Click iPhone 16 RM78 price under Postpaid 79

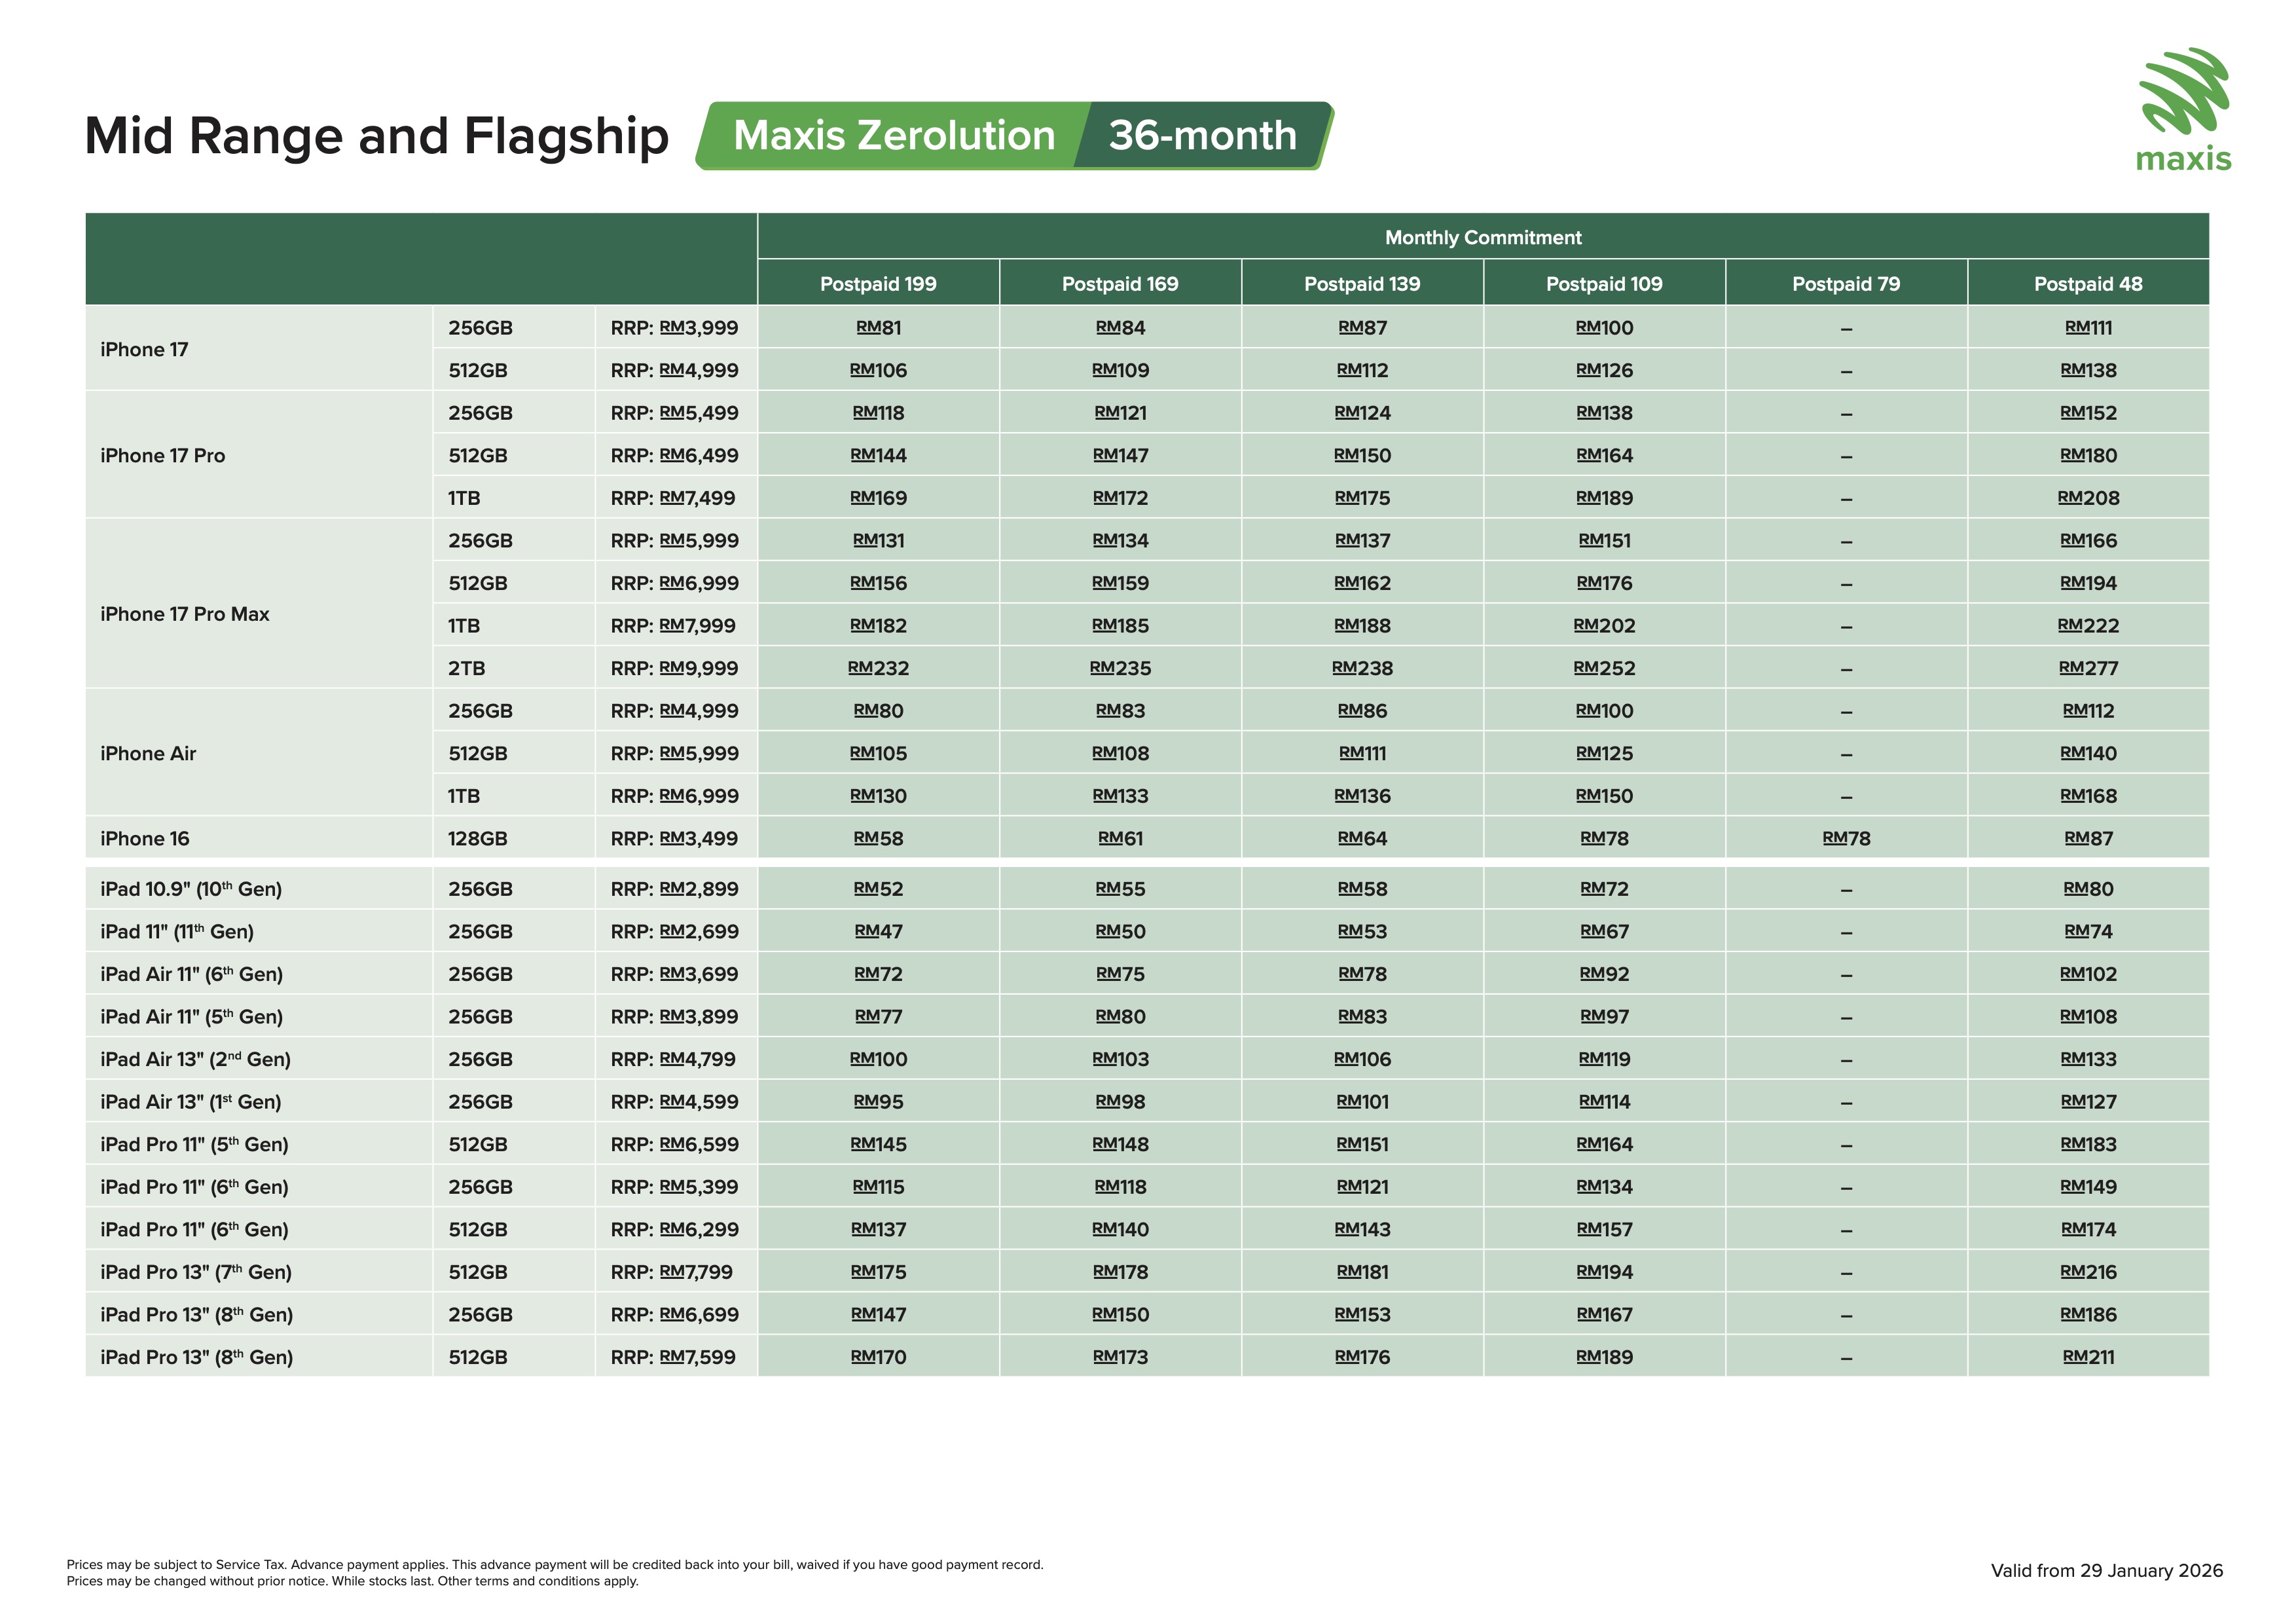(1846, 839)
